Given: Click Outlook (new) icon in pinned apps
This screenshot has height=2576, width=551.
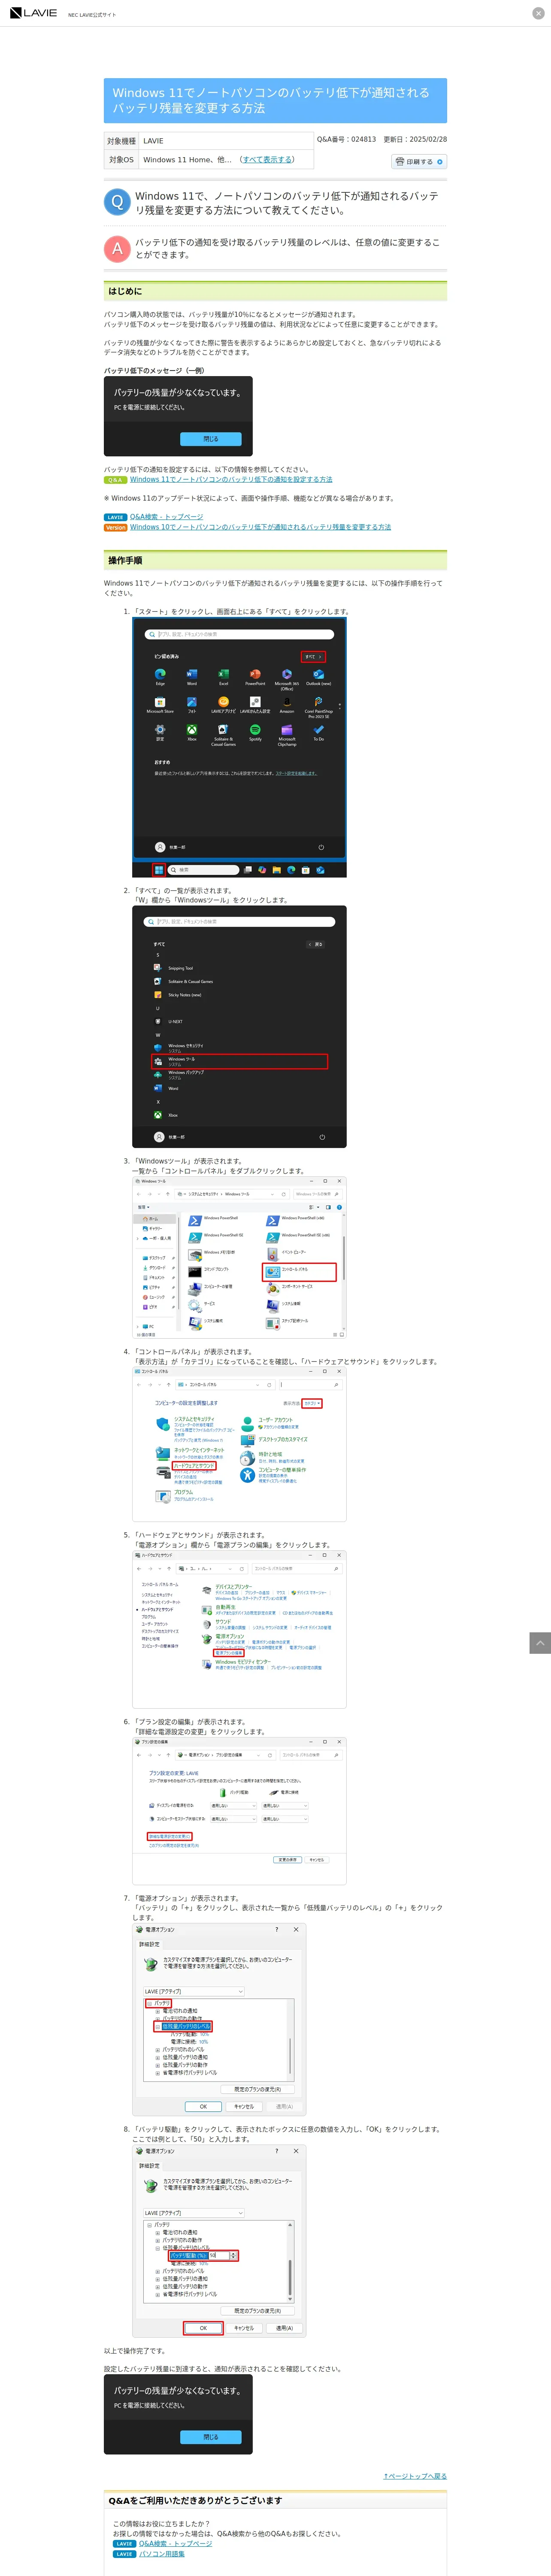Looking at the screenshot, I should click(x=318, y=675).
